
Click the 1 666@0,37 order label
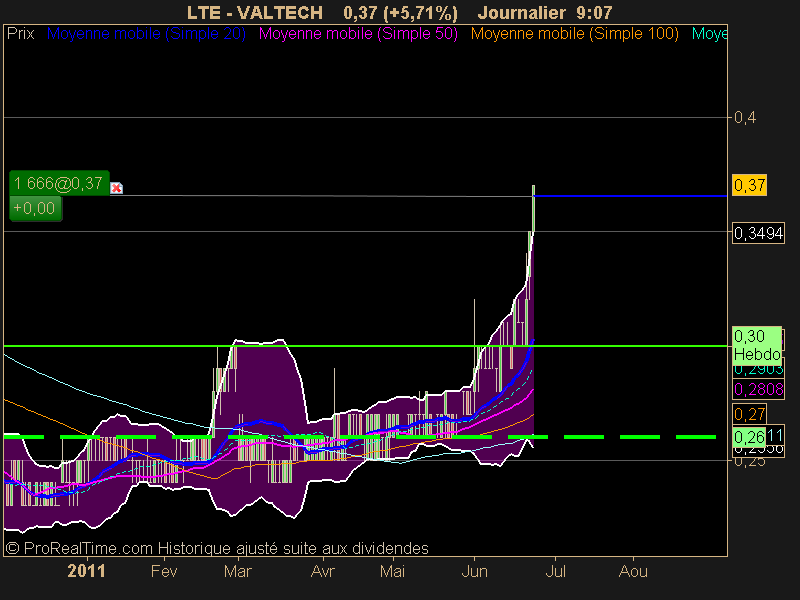coord(59,183)
